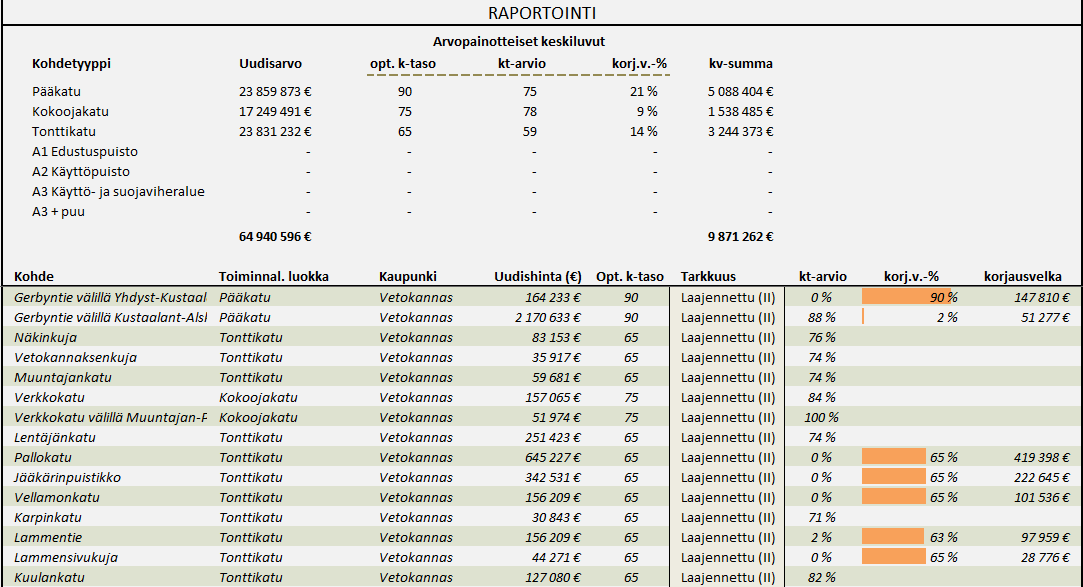Click Verkkokatu välillä Muuntajan cell
Screen dimensions: 1083x587
(x=111, y=418)
